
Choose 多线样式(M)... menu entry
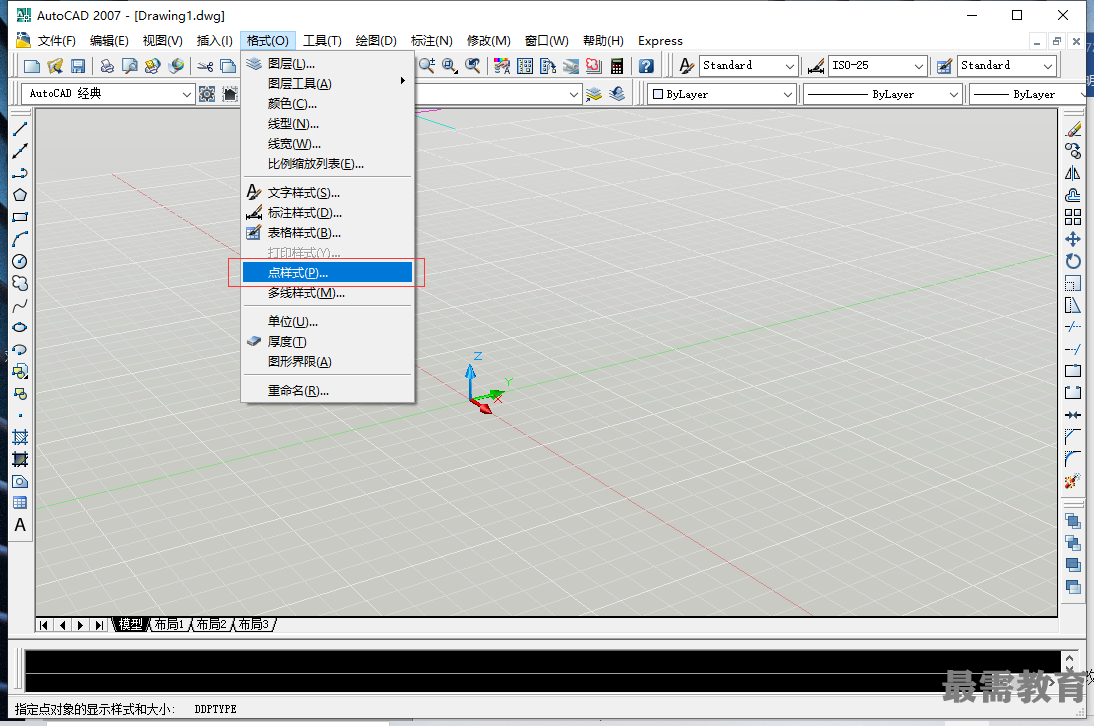328,293
